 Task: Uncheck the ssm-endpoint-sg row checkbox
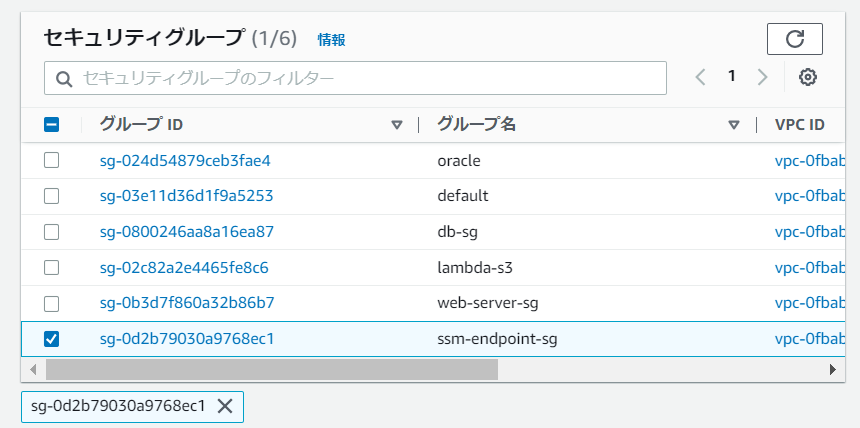click(51, 339)
